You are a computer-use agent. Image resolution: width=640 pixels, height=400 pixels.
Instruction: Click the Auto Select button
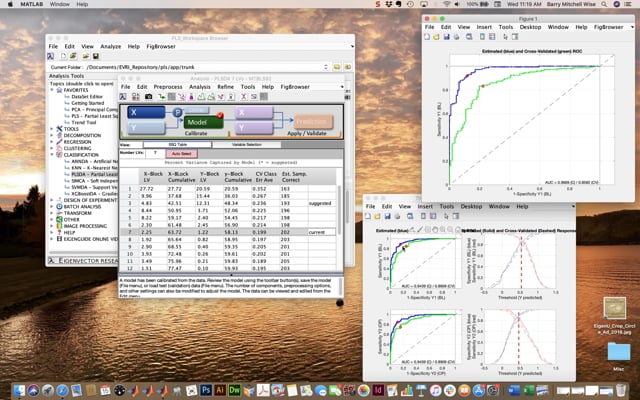pyautogui.click(x=182, y=153)
